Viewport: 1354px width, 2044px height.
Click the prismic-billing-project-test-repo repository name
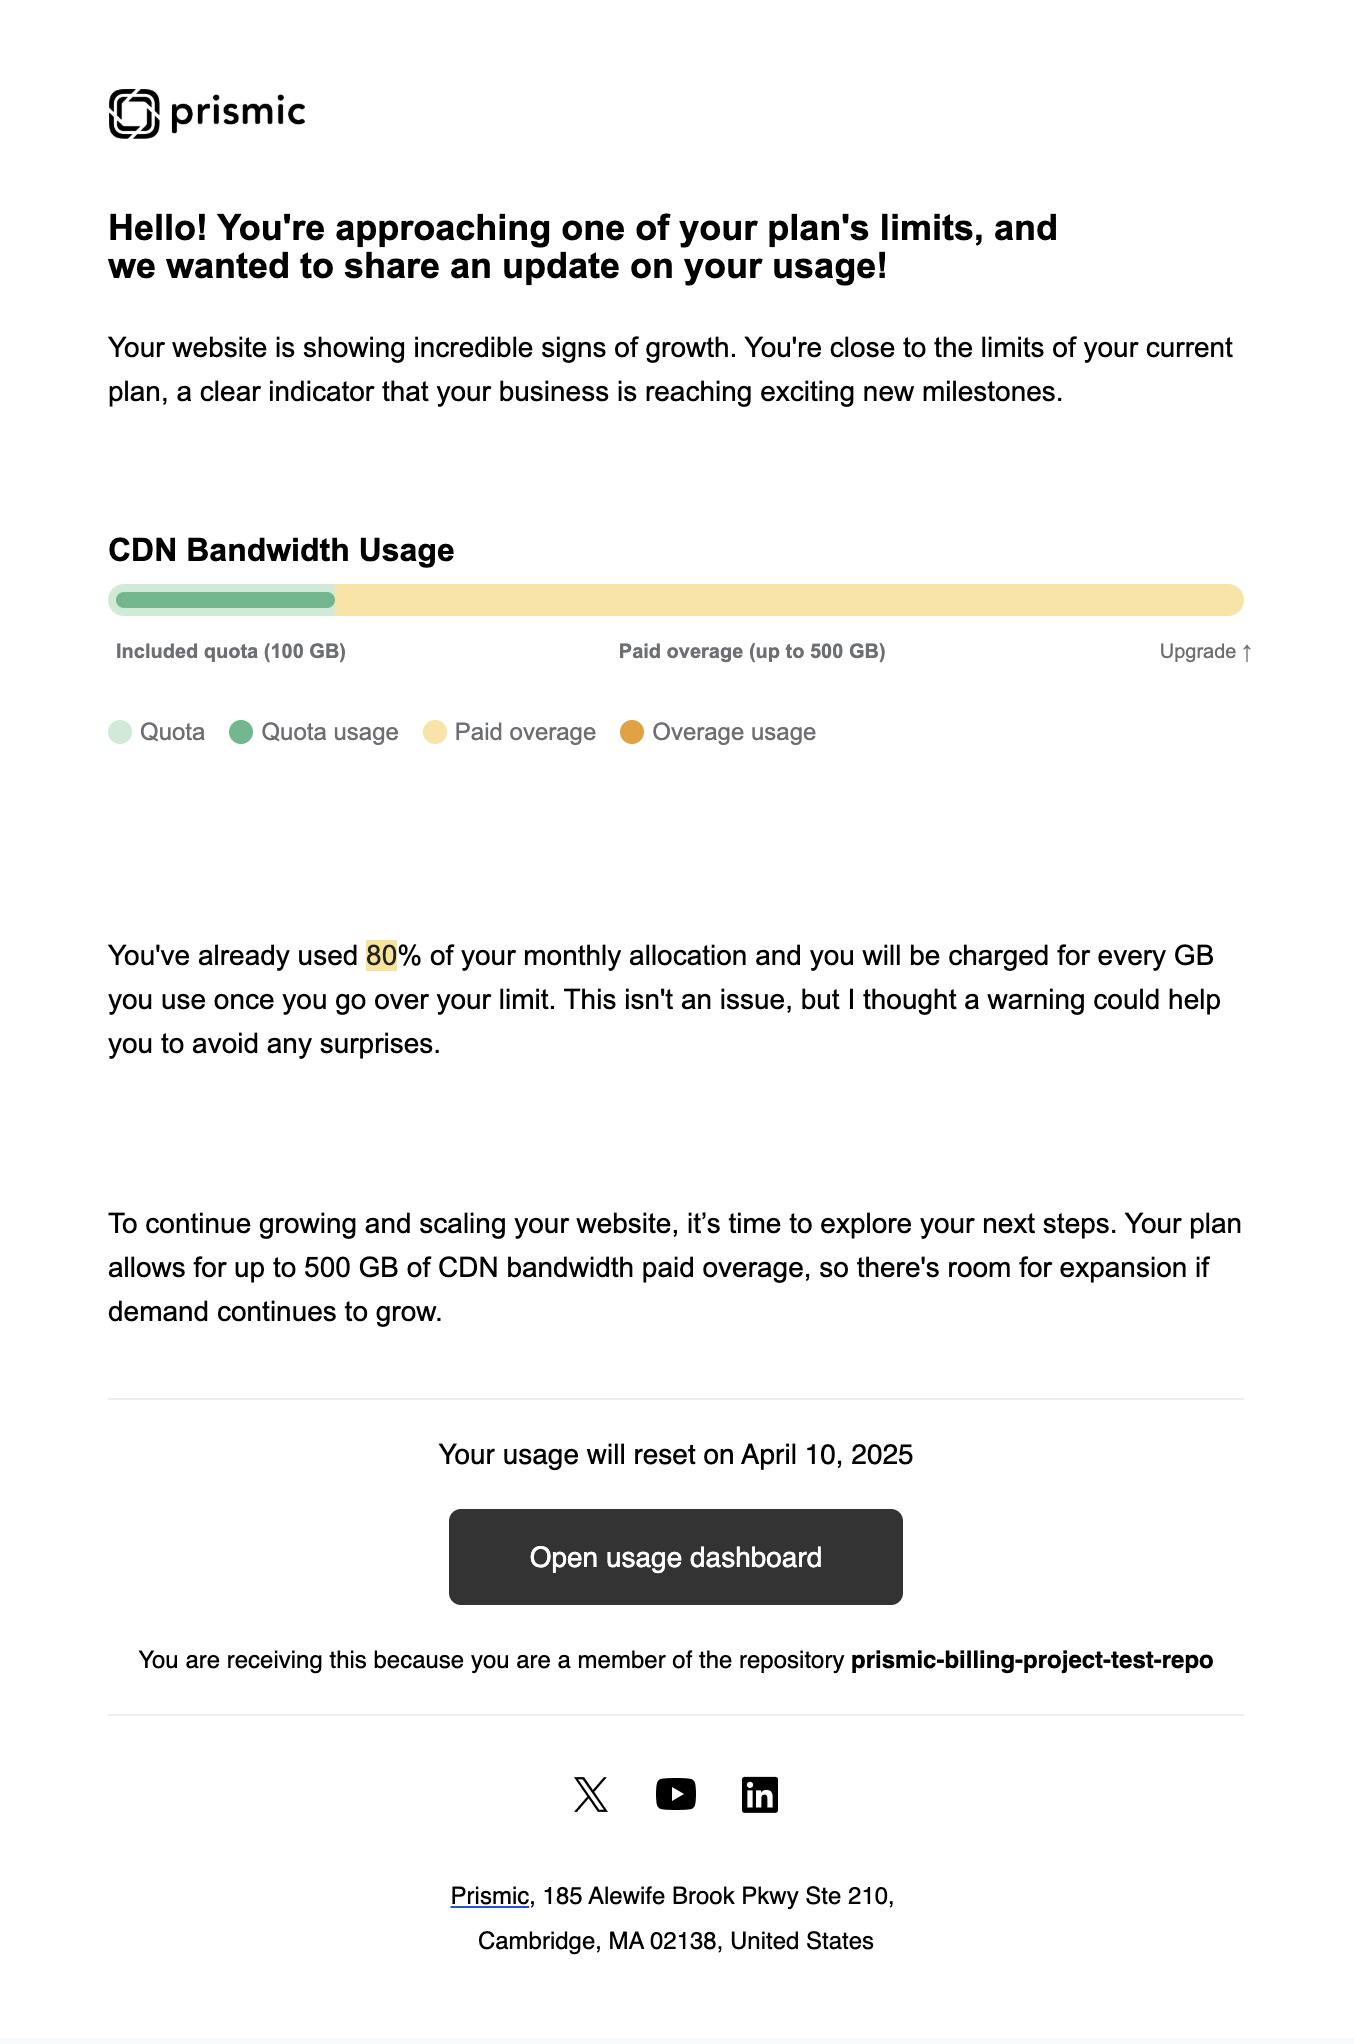(x=1031, y=1660)
